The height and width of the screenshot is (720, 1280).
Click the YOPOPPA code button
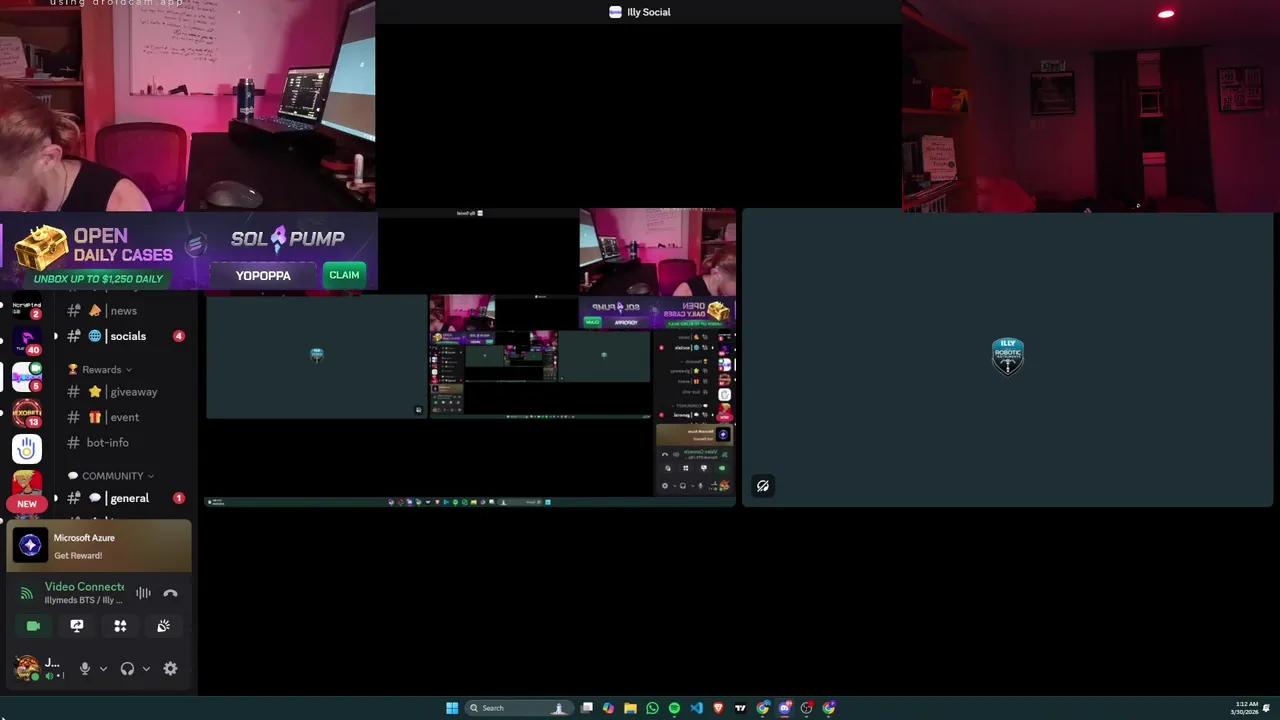click(x=263, y=275)
